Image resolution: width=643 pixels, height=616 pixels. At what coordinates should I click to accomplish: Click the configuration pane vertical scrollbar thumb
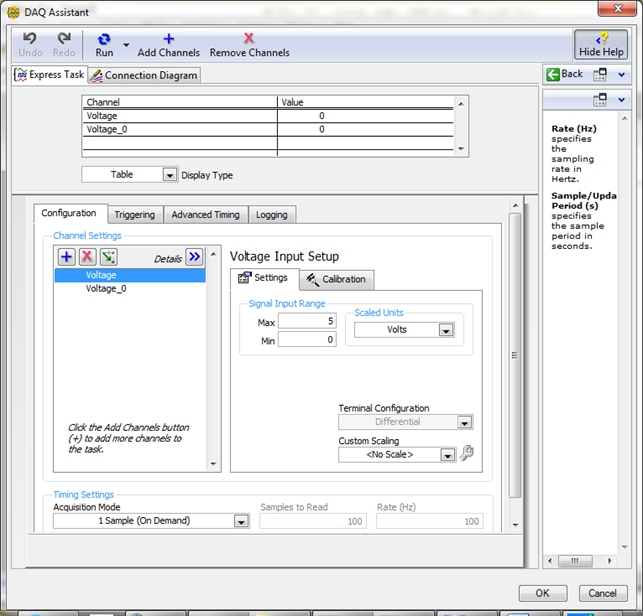(515, 355)
